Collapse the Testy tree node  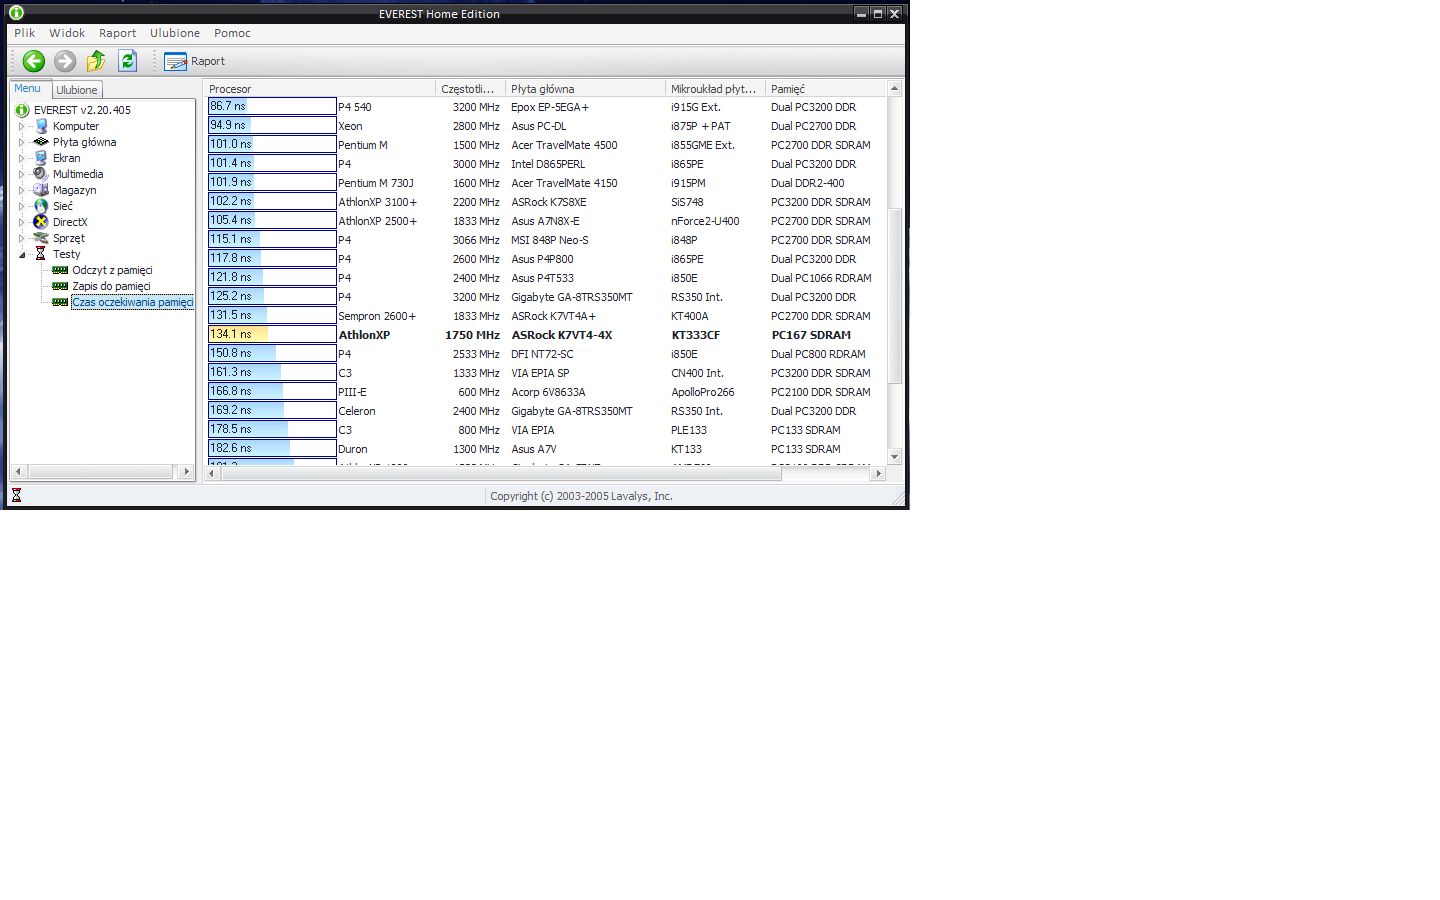coord(21,254)
